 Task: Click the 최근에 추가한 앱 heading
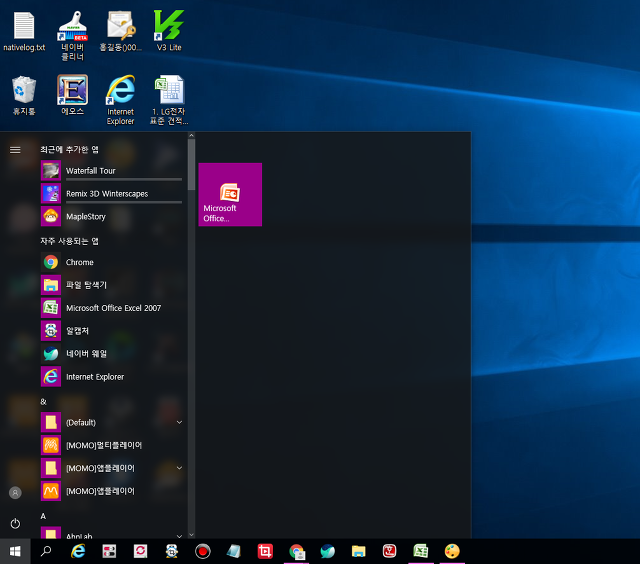click(x=69, y=149)
